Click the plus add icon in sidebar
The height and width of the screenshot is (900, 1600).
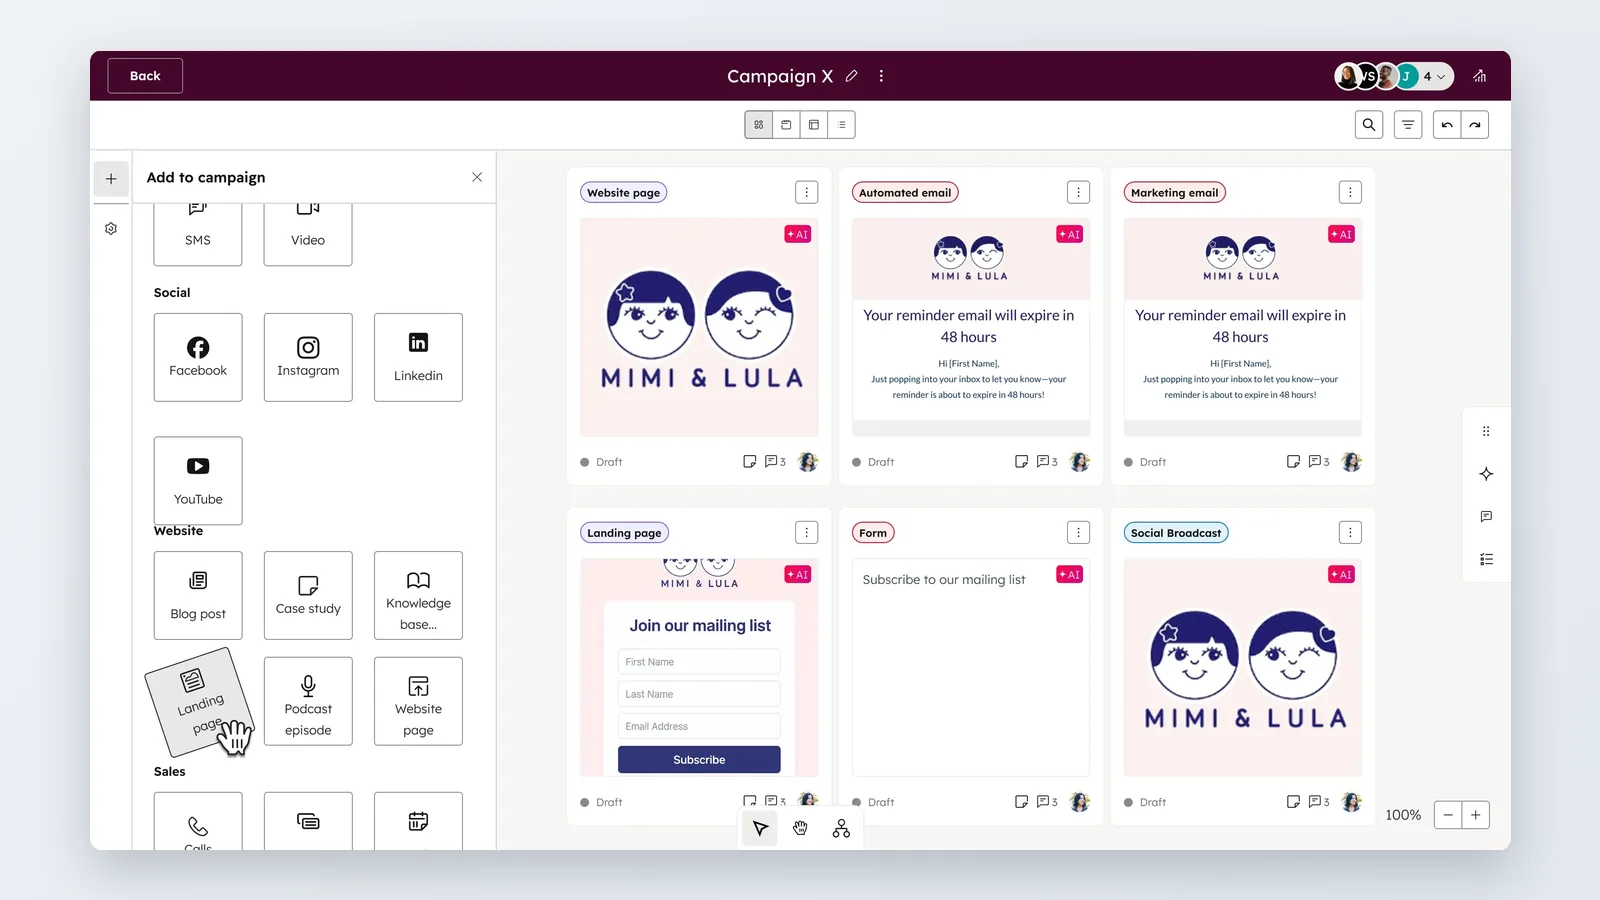coord(111,179)
